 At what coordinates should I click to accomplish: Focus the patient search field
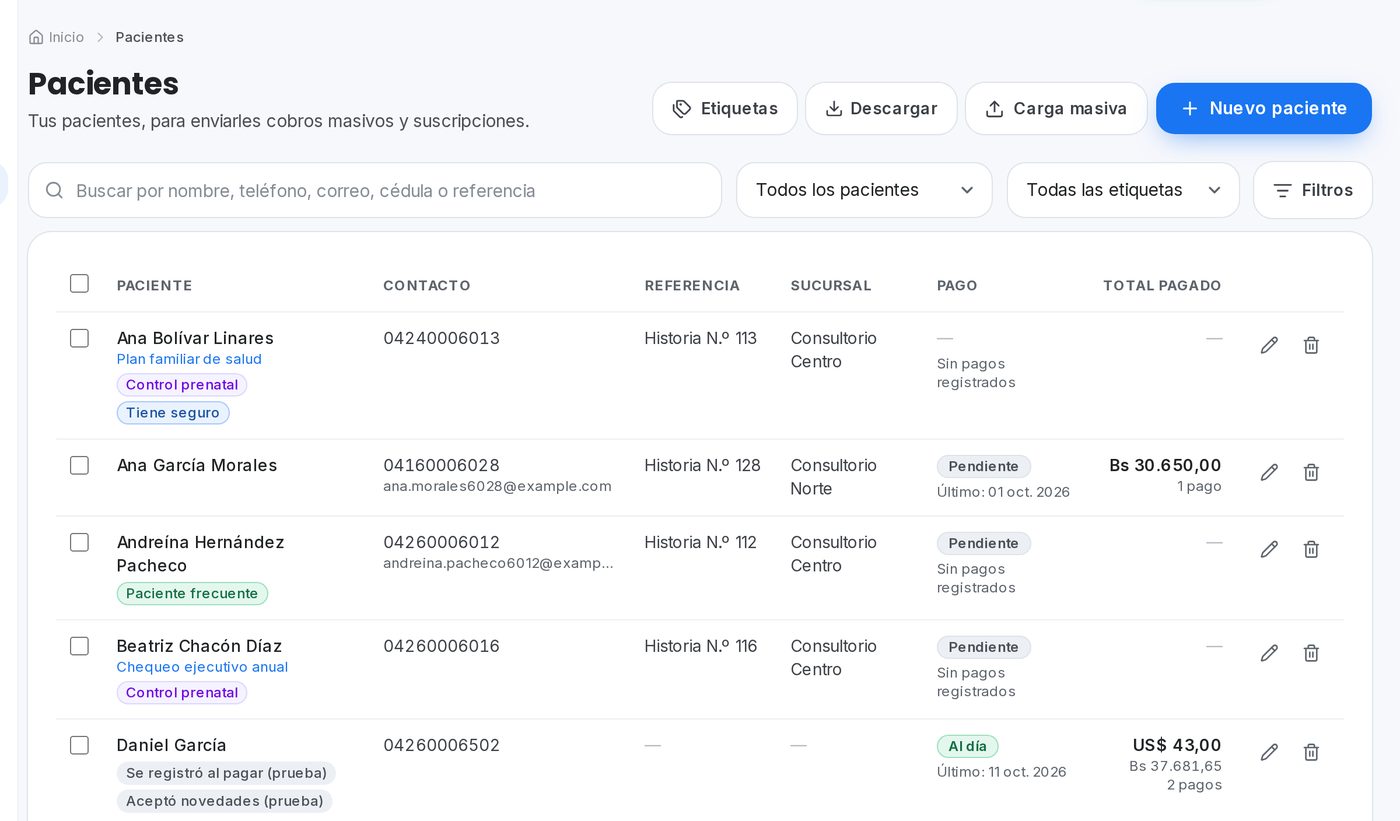pos(375,190)
